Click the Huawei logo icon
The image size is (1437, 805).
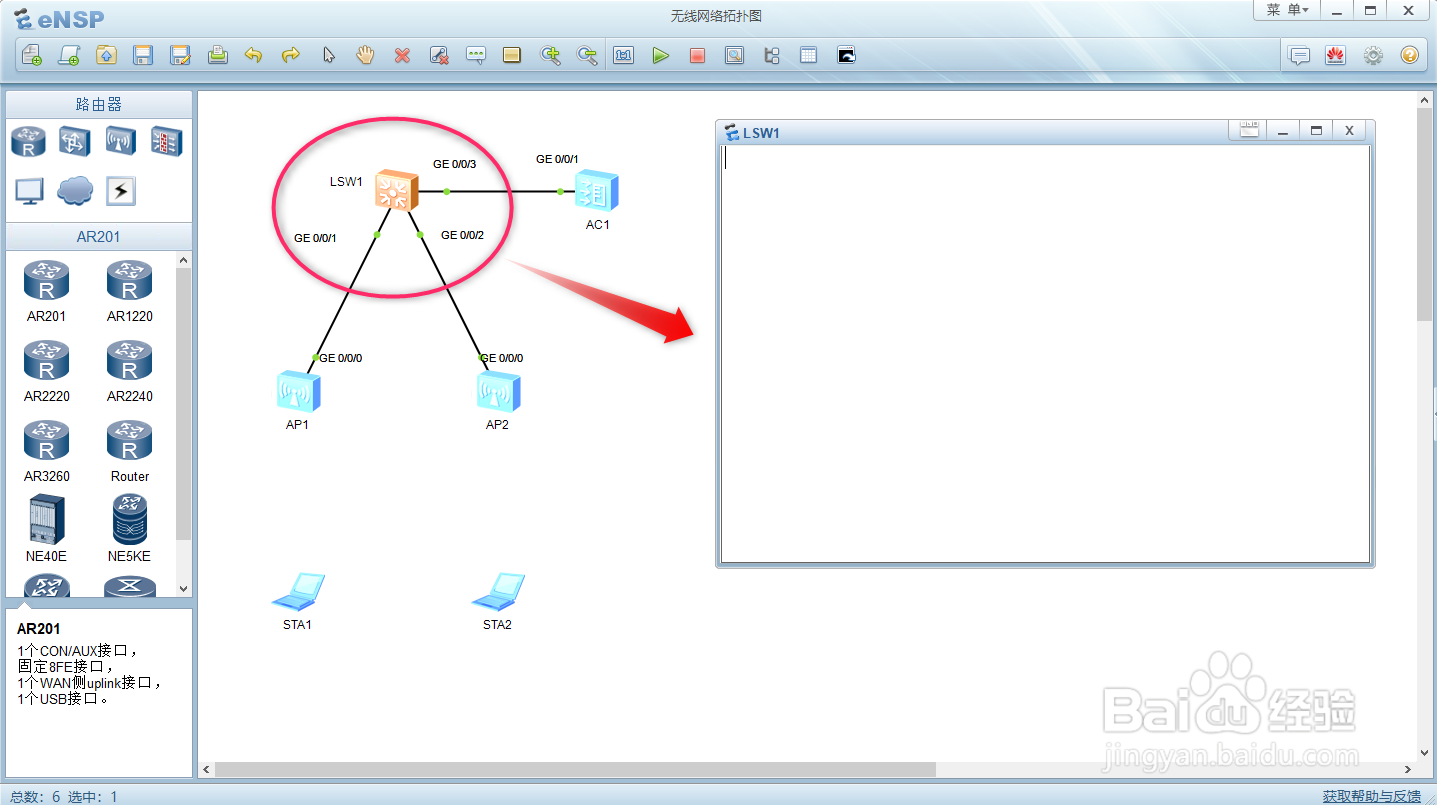coord(1335,55)
